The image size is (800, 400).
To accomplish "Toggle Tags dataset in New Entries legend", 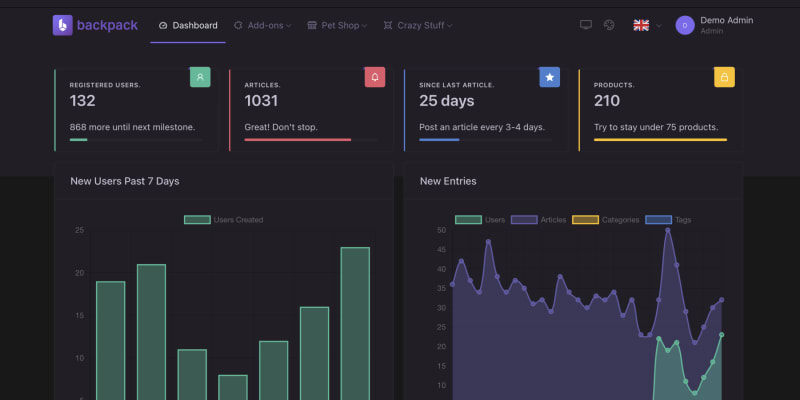I will (670, 220).
